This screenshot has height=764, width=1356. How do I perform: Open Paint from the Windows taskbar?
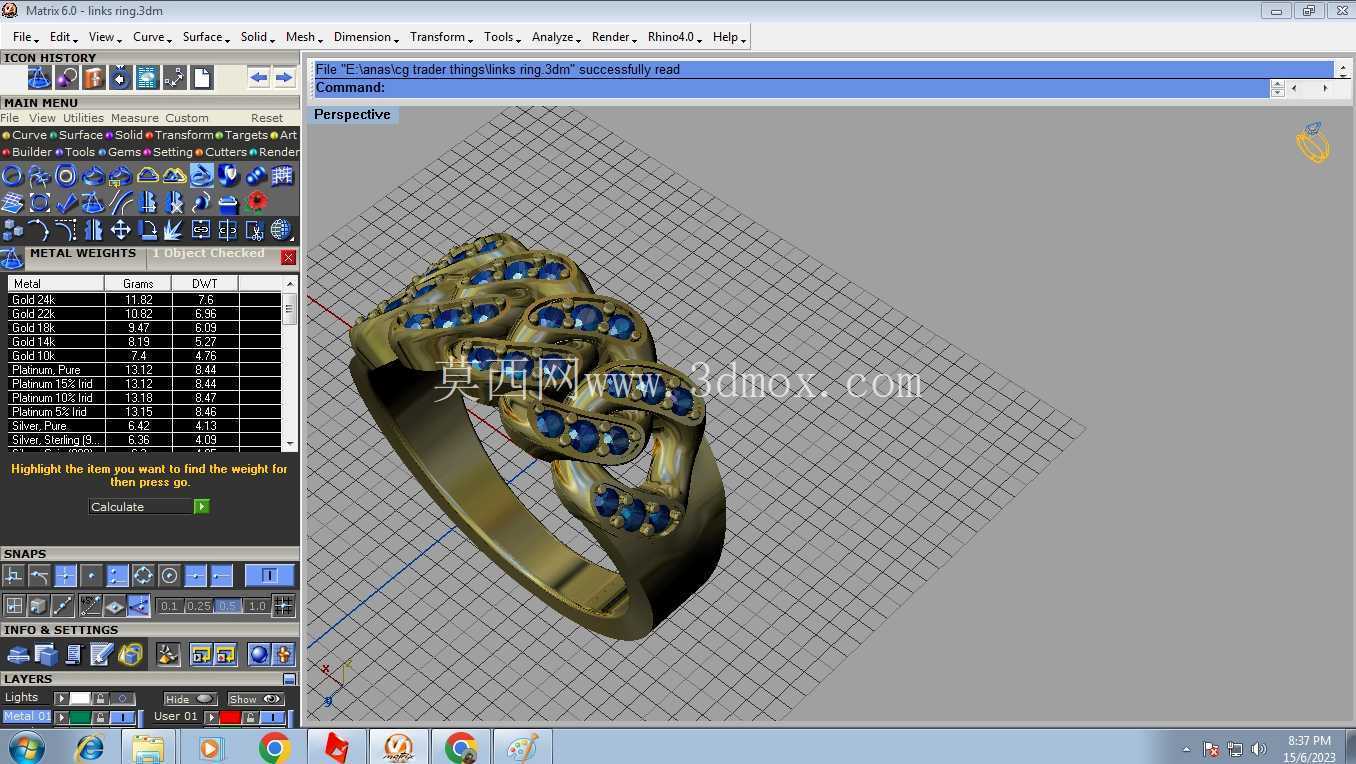(522, 747)
